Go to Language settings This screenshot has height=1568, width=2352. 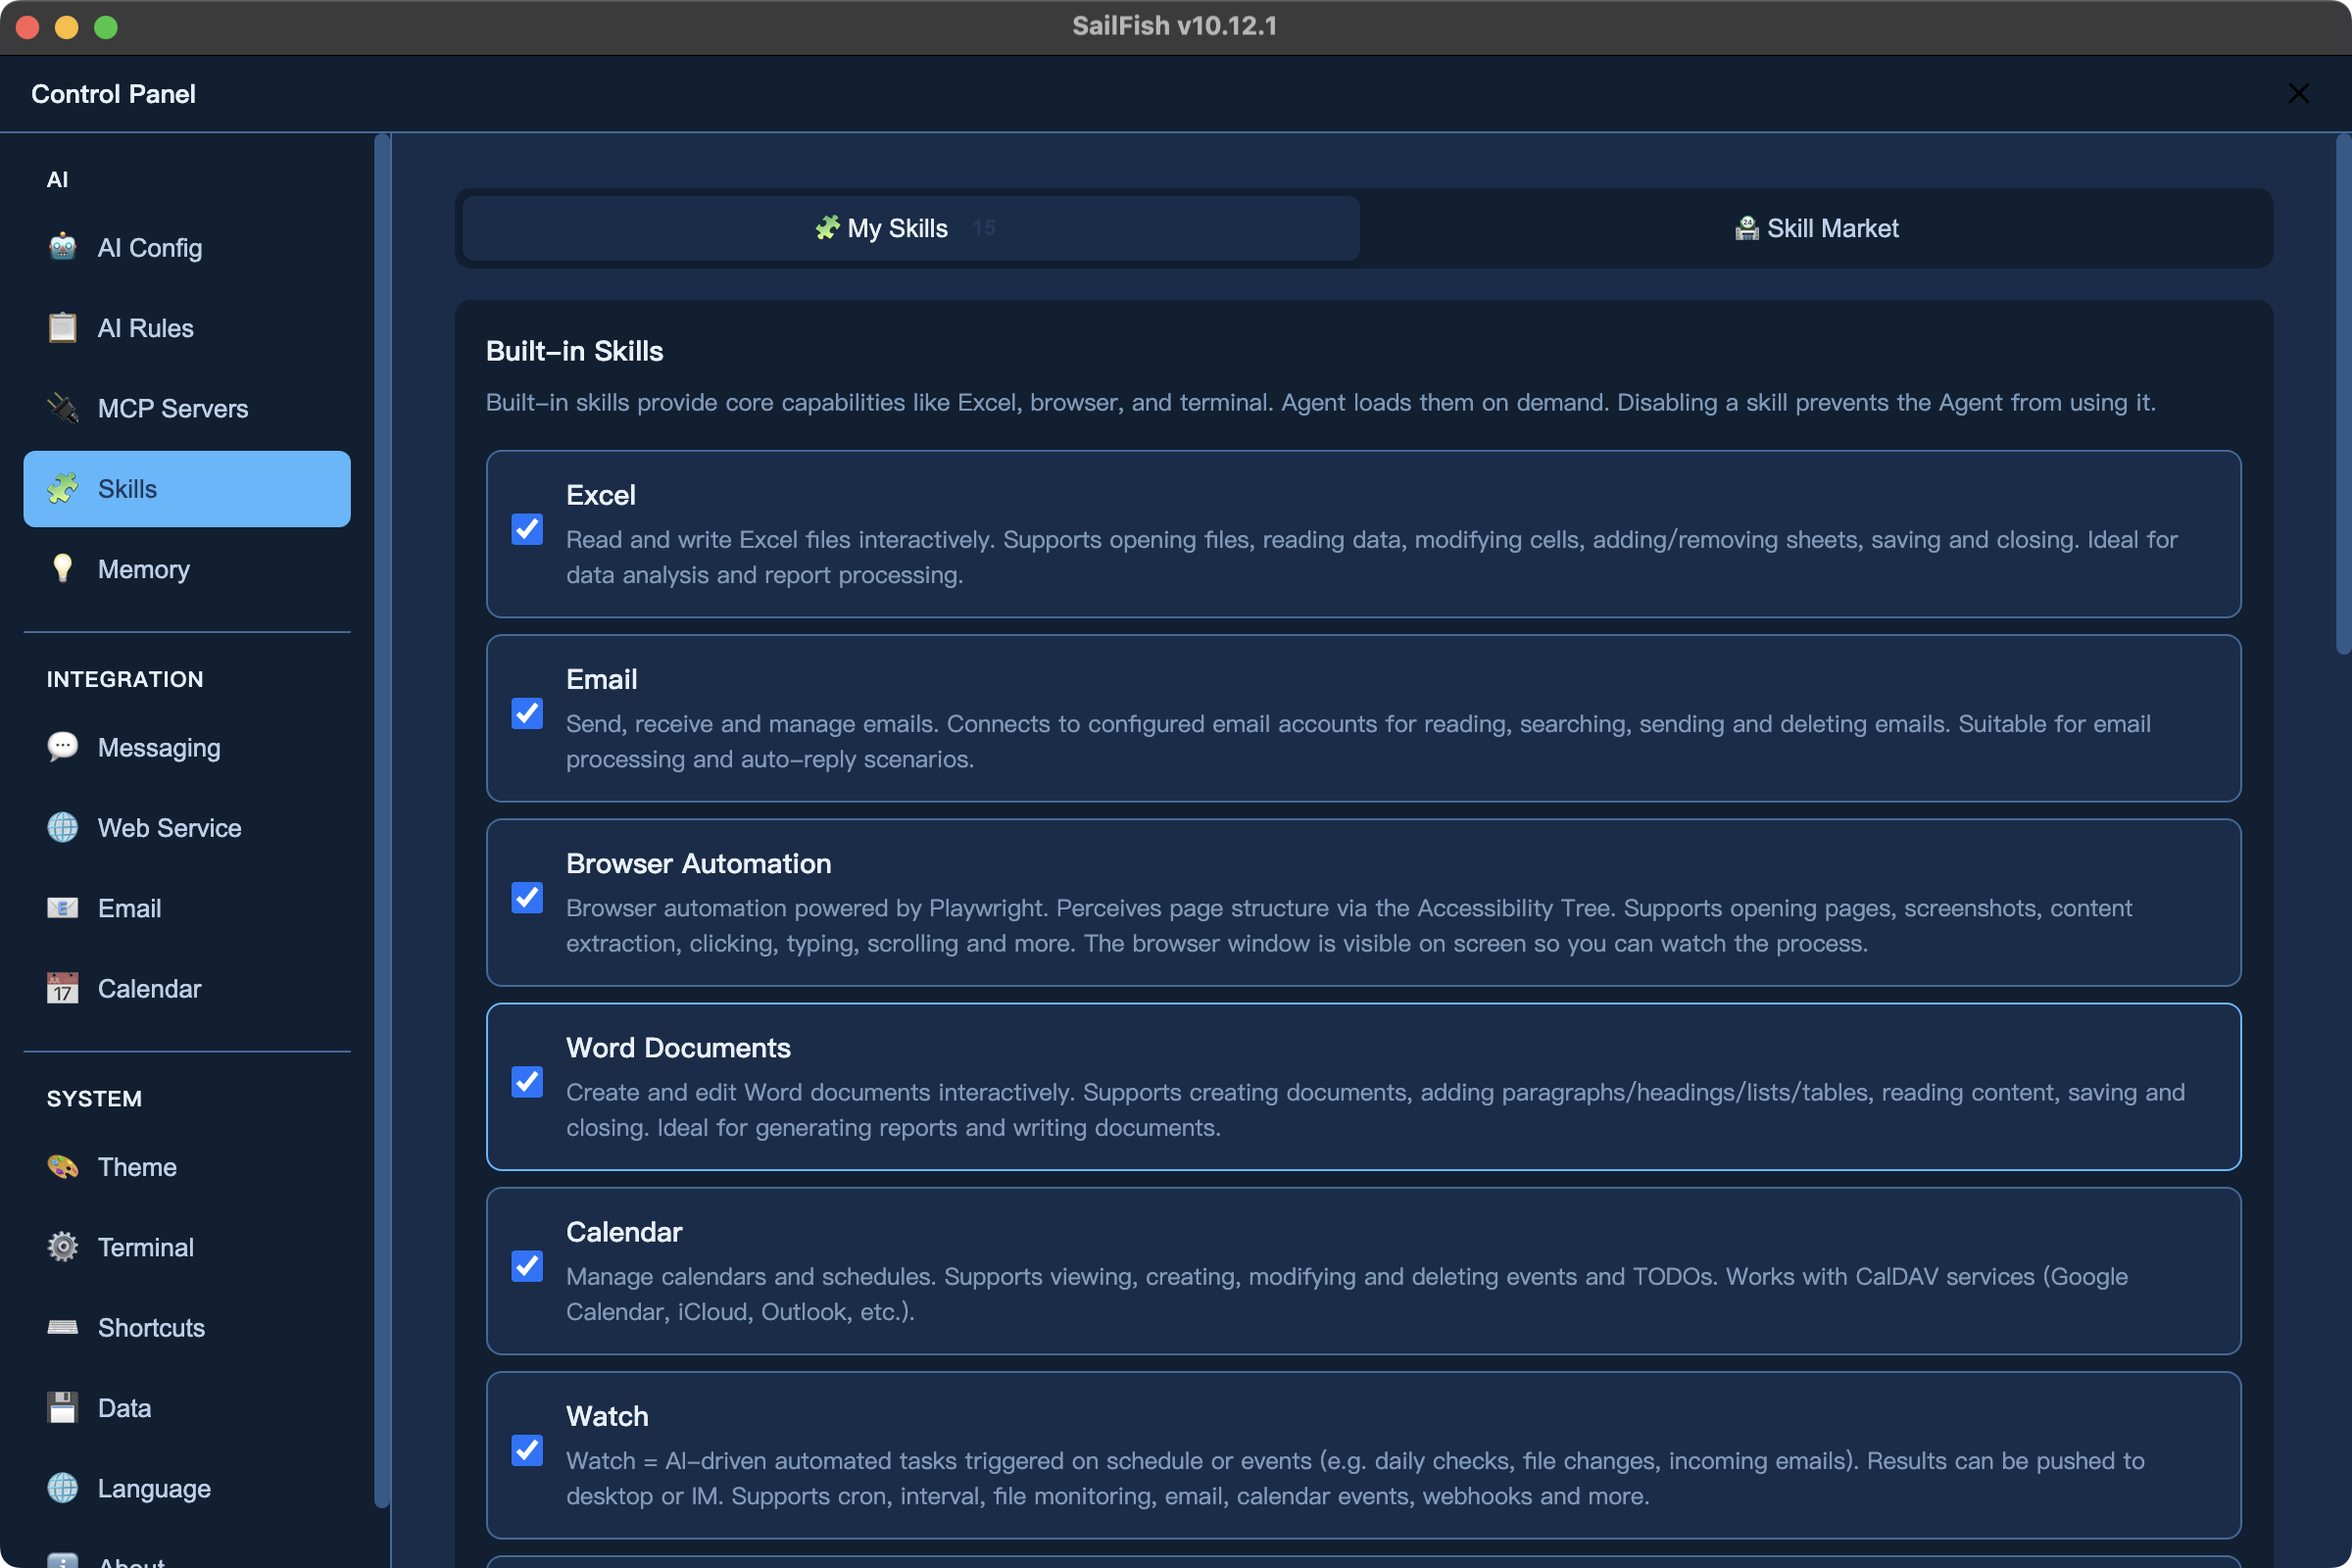pyautogui.click(x=153, y=1488)
